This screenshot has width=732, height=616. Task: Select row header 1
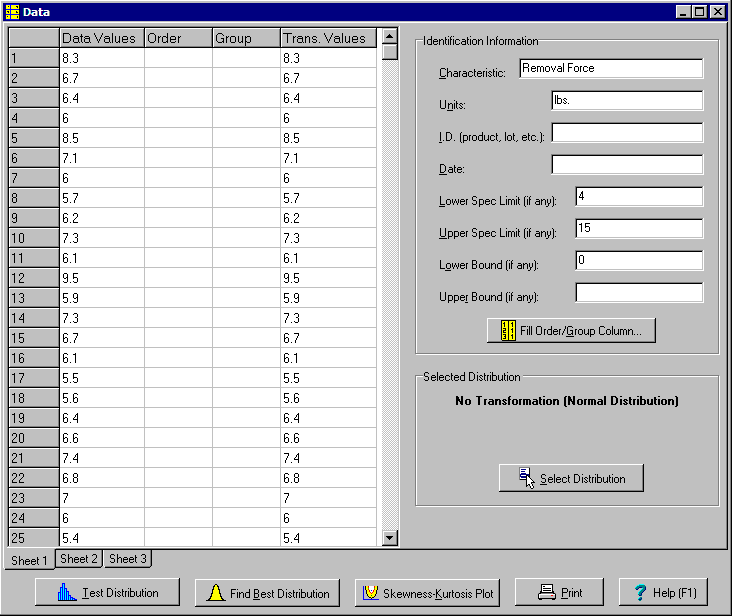(34, 58)
